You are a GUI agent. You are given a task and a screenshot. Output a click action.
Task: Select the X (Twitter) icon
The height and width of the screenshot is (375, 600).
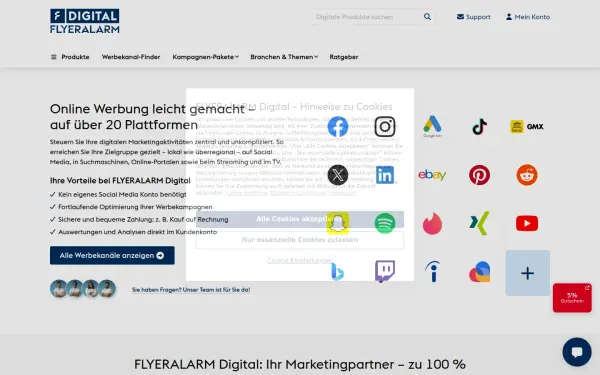point(338,175)
